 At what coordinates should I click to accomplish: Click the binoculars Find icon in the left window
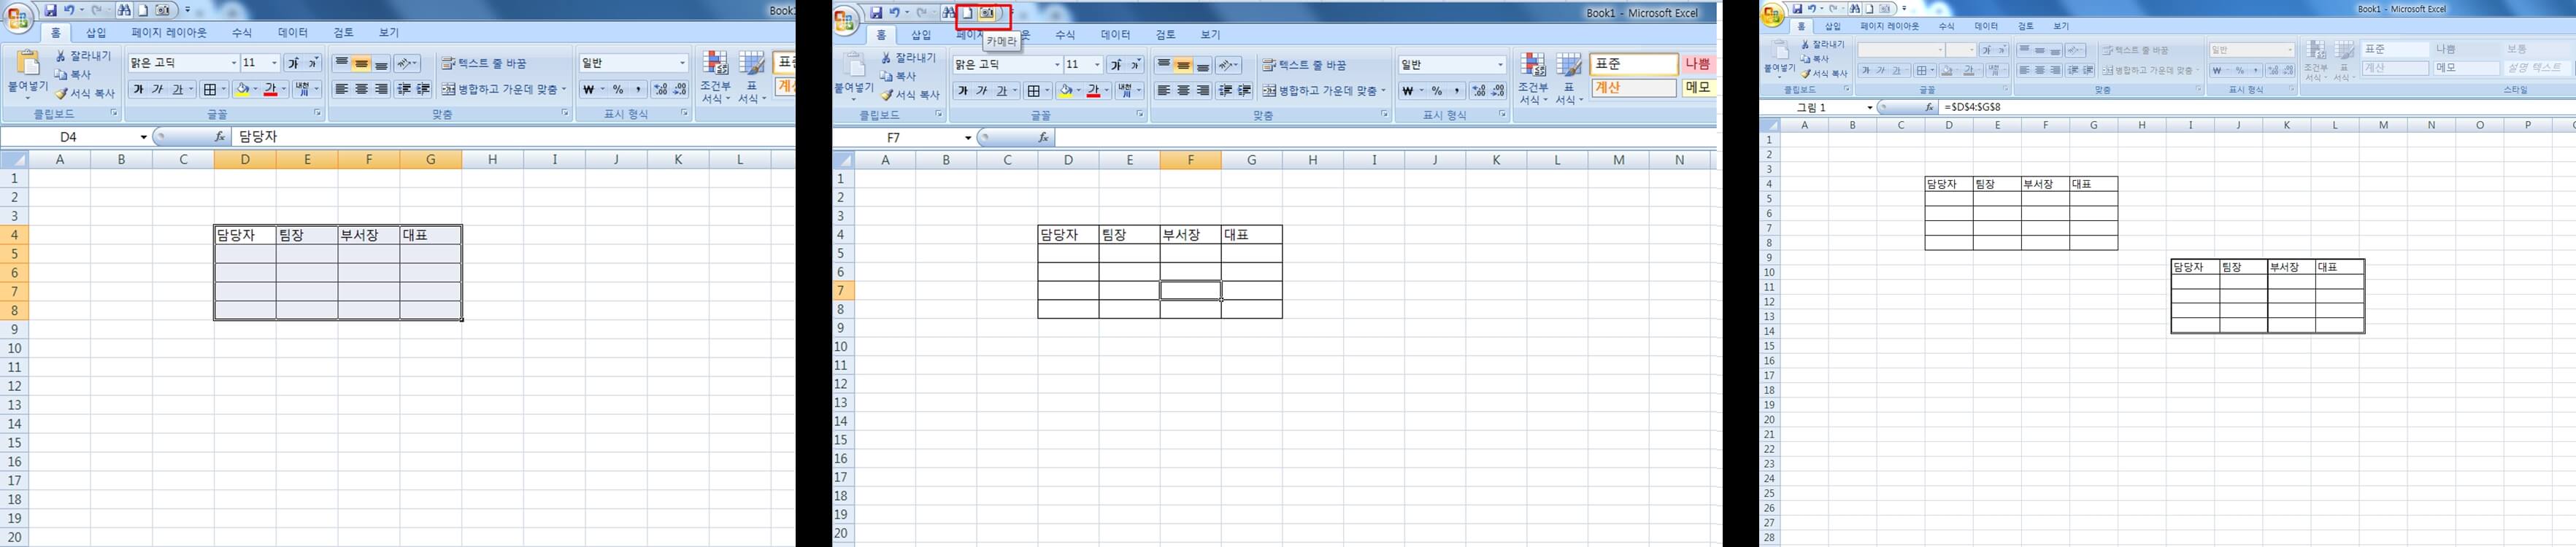pyautogui.click(x=124, y=10)
